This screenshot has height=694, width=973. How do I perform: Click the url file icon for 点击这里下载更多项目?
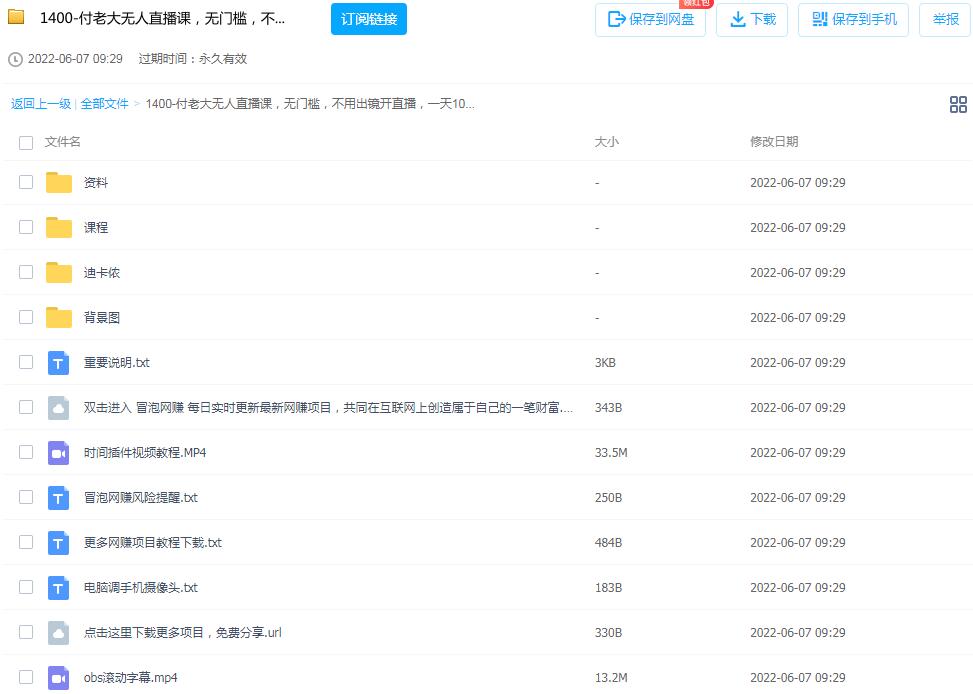[x=58, y=633]
